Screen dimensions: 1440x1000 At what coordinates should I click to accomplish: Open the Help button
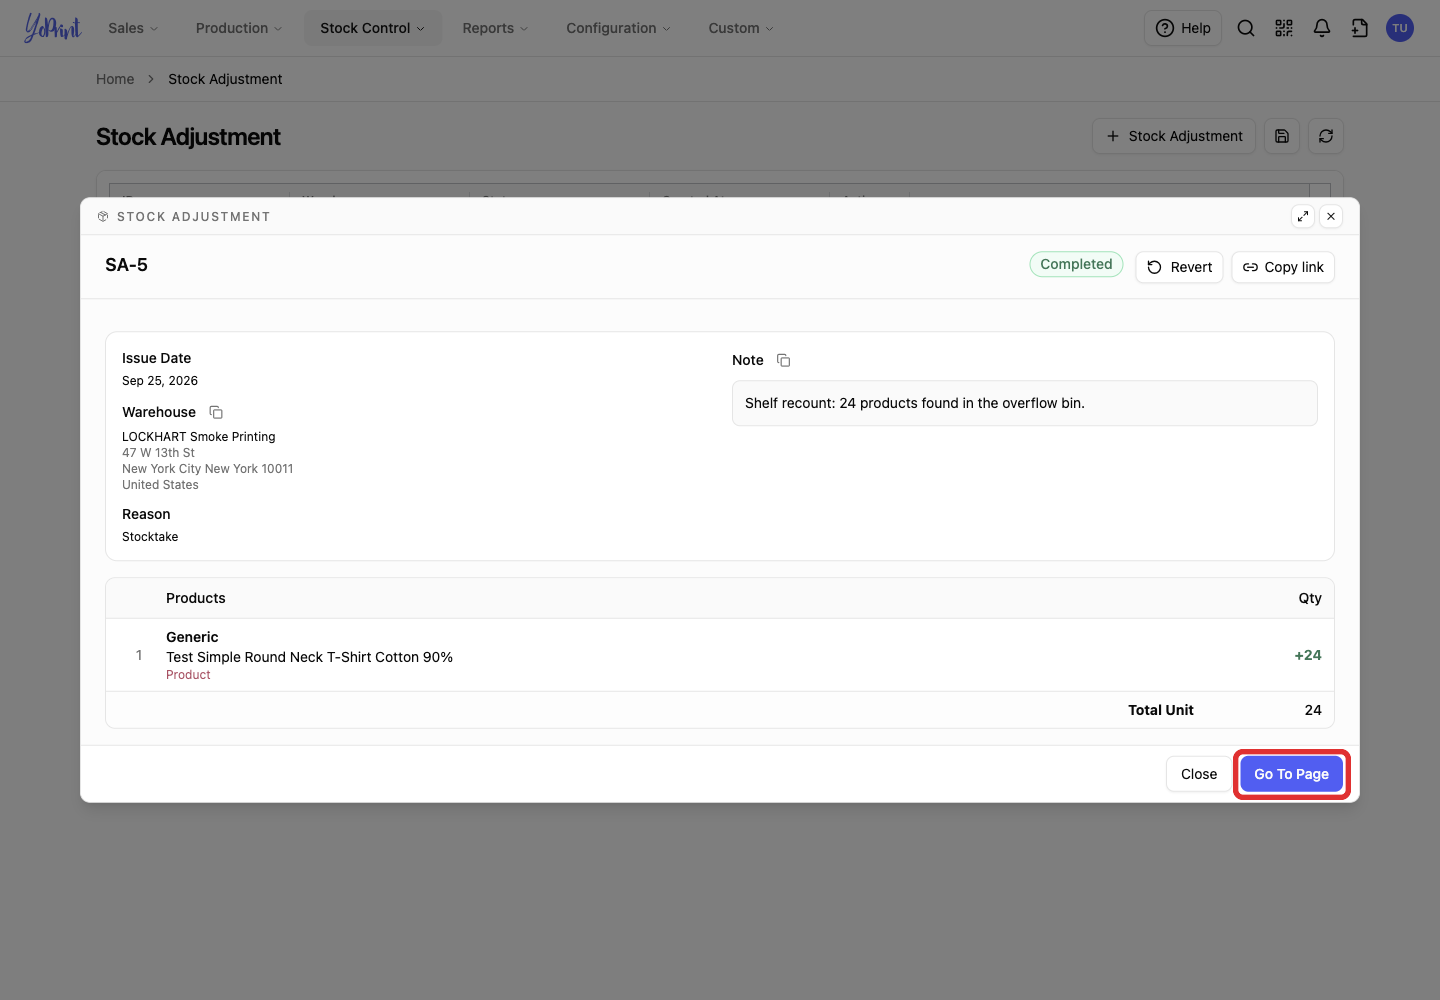coord(1183,28)
